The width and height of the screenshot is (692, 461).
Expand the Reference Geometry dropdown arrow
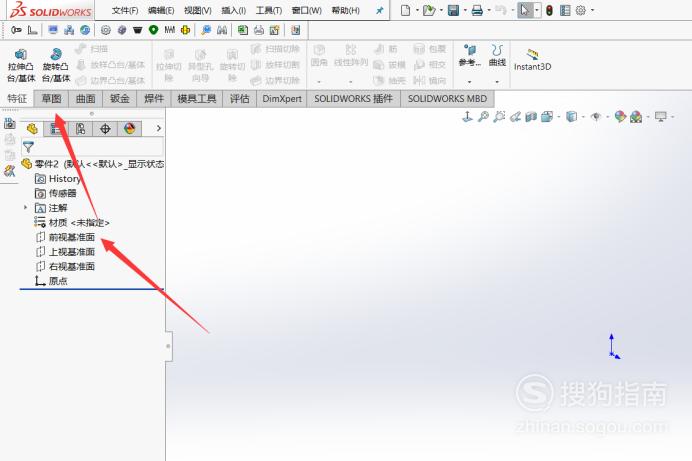[469, 82]
